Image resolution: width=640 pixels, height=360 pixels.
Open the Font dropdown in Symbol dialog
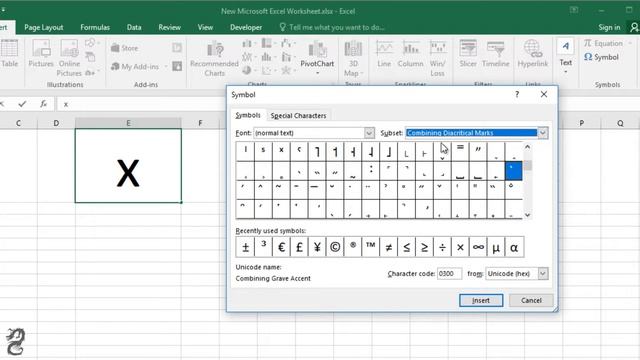(369, 133)
